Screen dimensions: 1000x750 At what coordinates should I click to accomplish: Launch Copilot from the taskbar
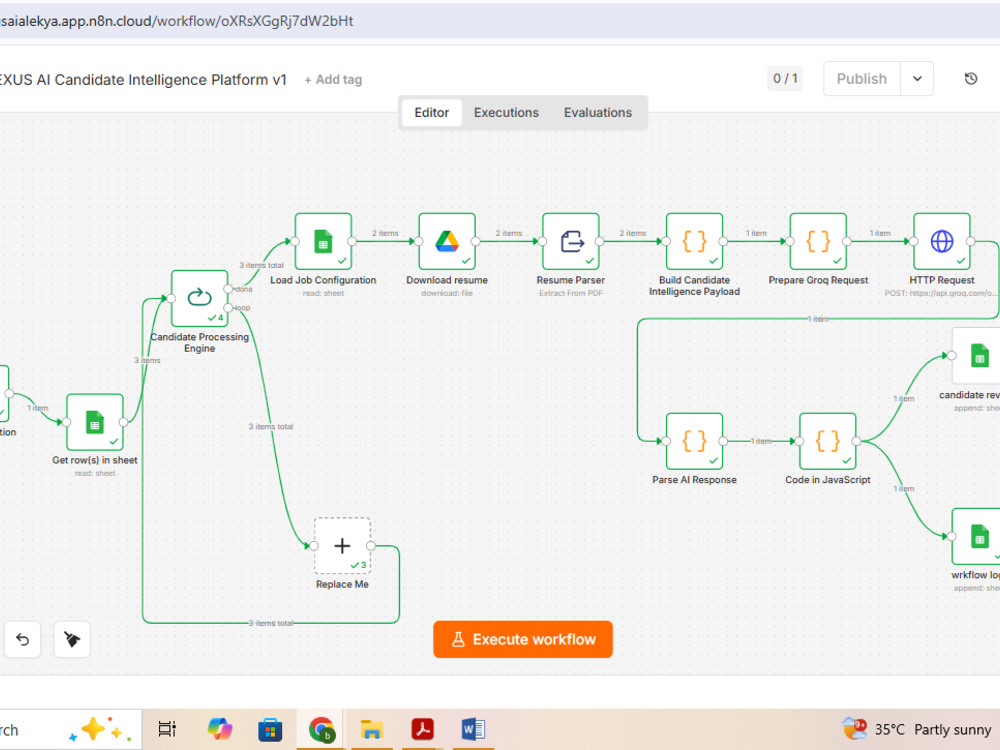(220, 729)
